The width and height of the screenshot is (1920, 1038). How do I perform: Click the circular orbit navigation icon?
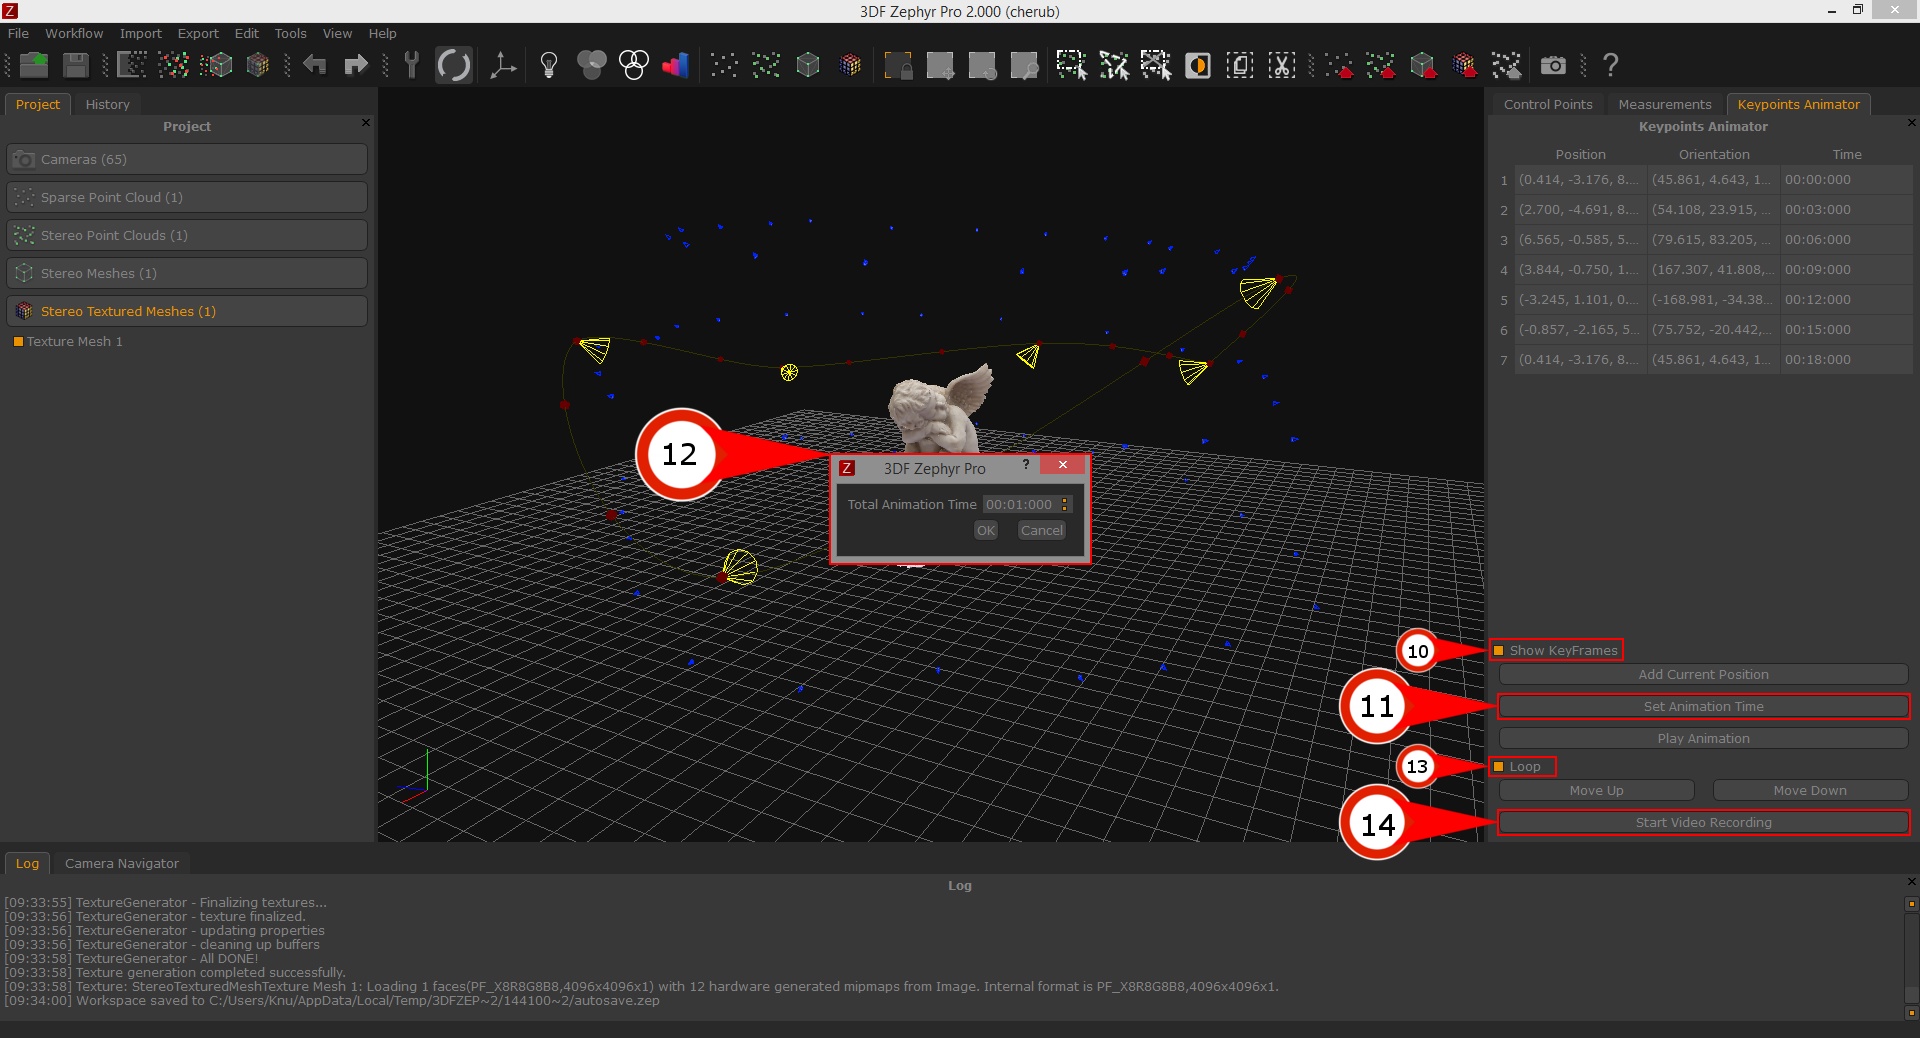click(454, 66)
